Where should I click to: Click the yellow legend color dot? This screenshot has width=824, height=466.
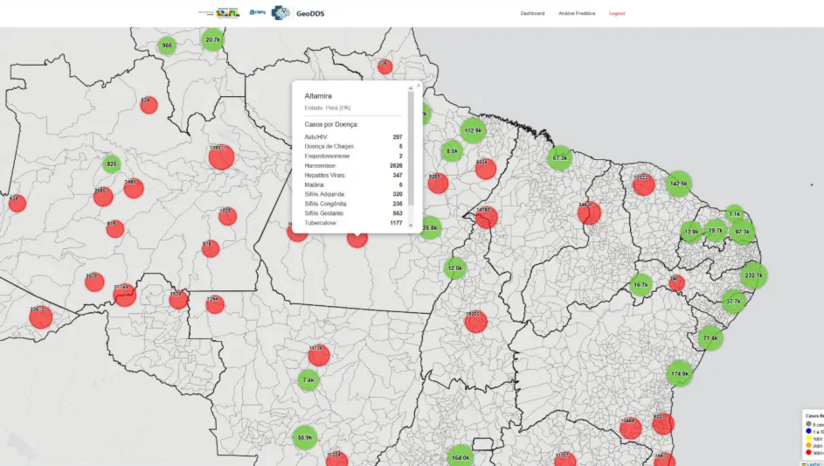[x=808, y=438]
